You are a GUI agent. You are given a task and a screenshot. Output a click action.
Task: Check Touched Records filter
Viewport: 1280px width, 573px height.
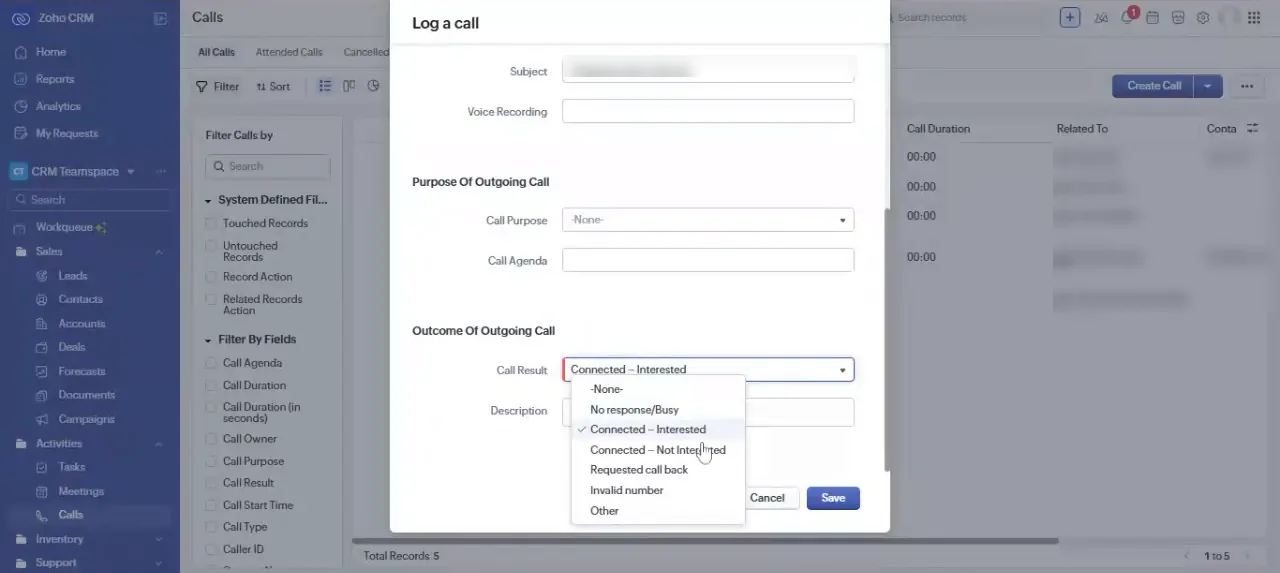[211, 223]
